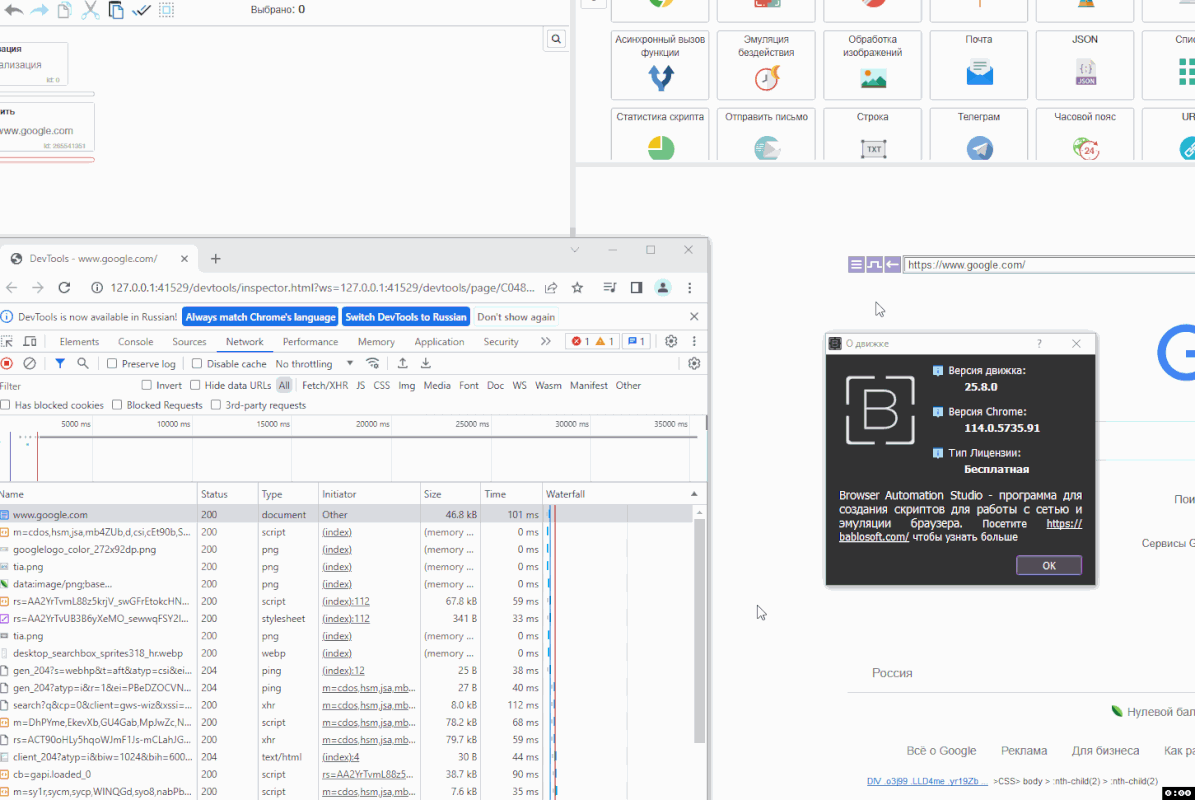Click the Export HAR download icon
Image resolution: width=1195 pixels, height=800 pixels.
pyautogui.click(x=425, y=363)
